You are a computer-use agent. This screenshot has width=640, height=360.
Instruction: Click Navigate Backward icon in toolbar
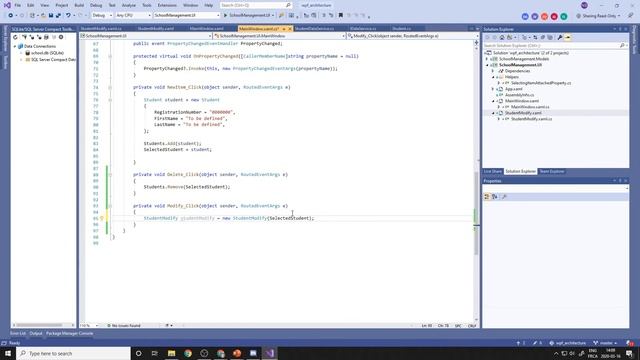pos(11,16)
